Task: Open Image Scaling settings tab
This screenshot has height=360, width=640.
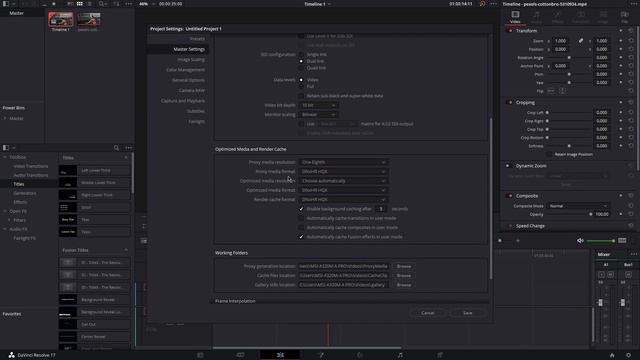Action: (191, 60)
